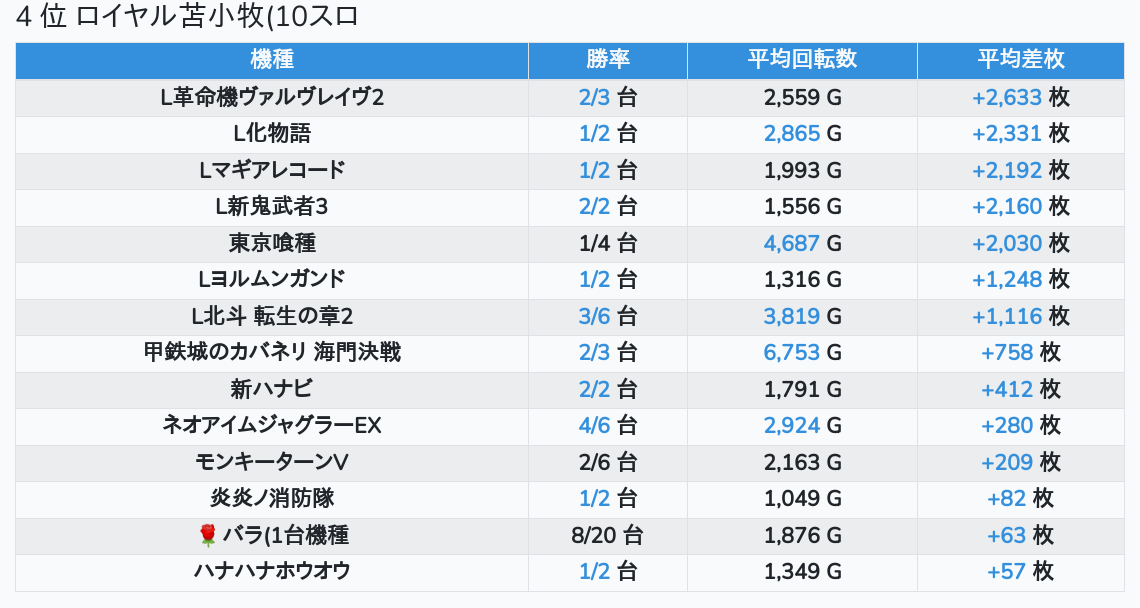Open Lマギアレコード machine entry
Viewport: 1140px width, 608px height.
coord(272,171)
